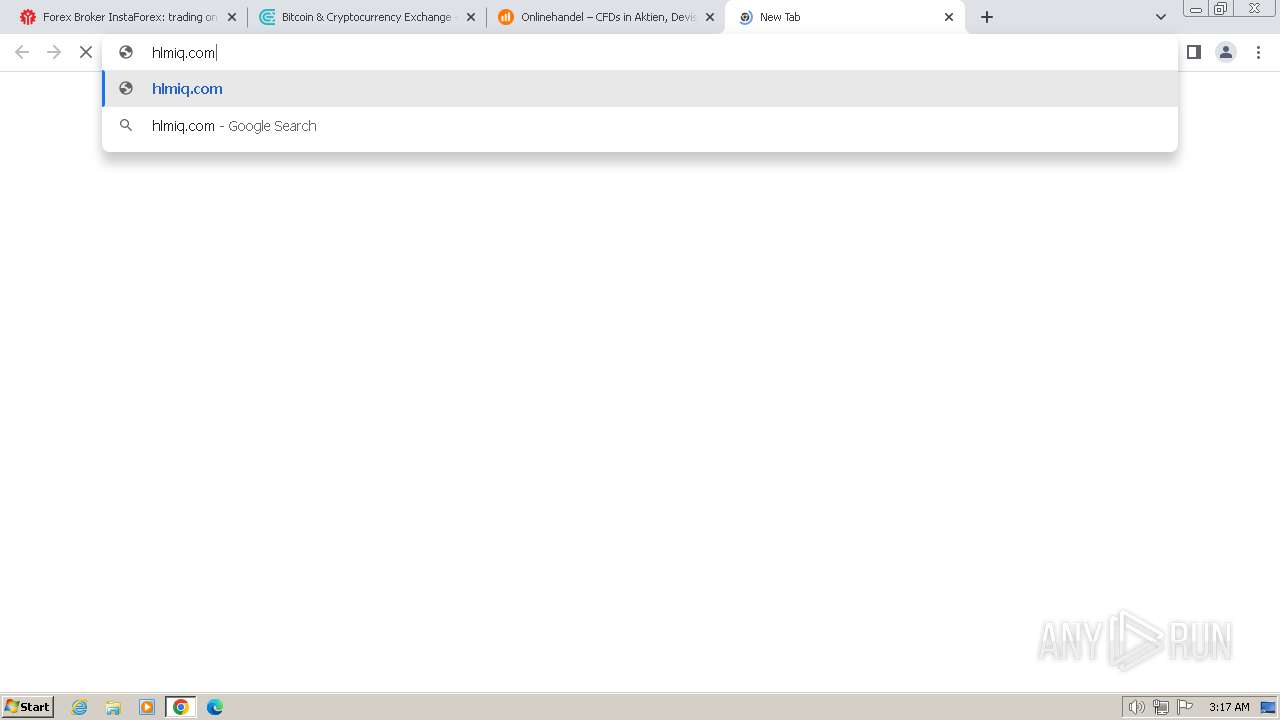Viewport: 1280px width, 720px height.
Task: Open the Chrome three-dot menu
Action: pyautogui.click(x=1259, y=52)
